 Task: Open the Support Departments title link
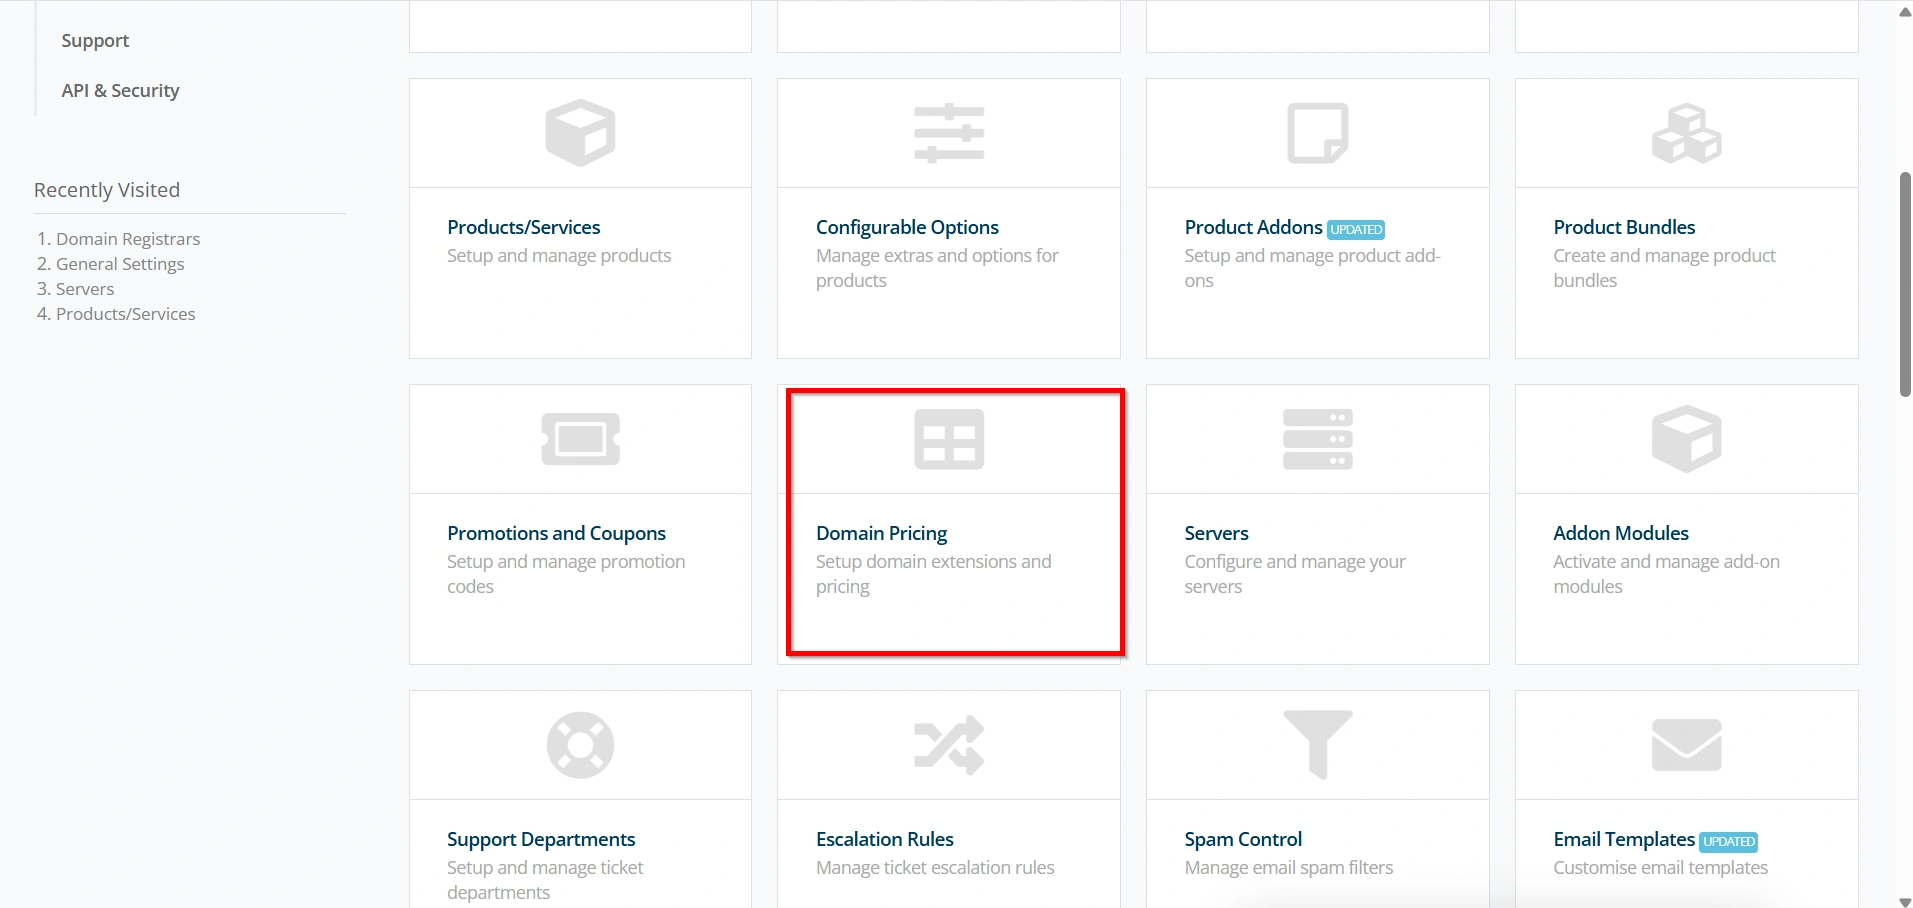(x=541, y=839)
